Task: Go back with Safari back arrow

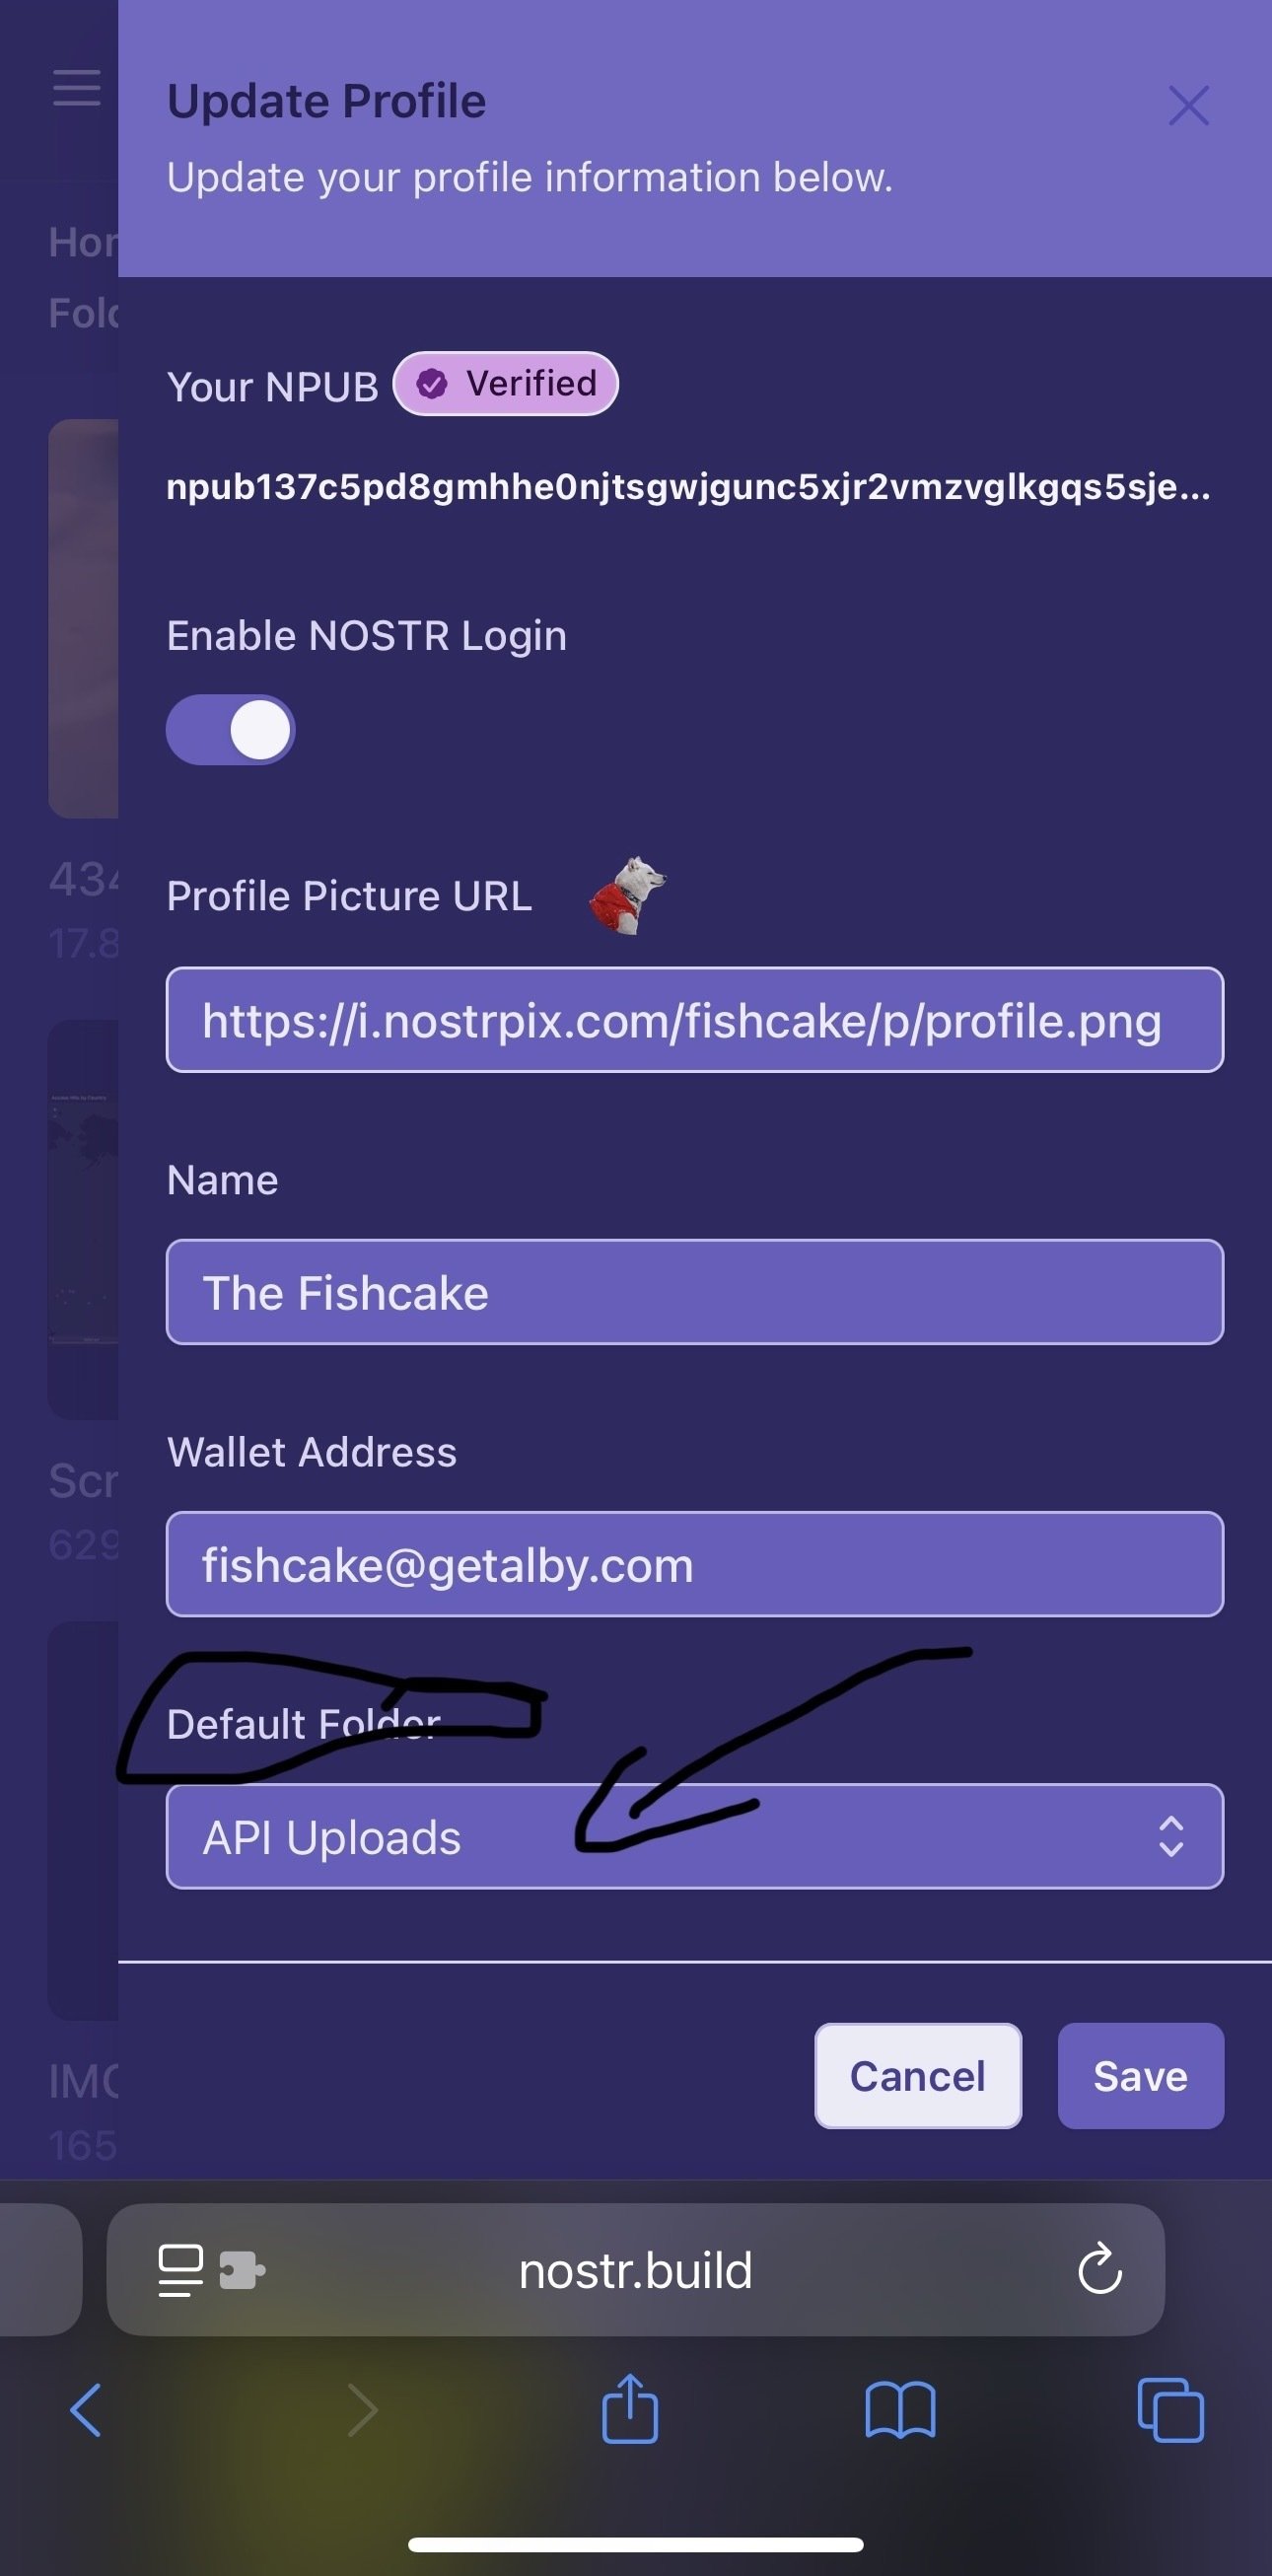Action: click(x=86, y=2410)
